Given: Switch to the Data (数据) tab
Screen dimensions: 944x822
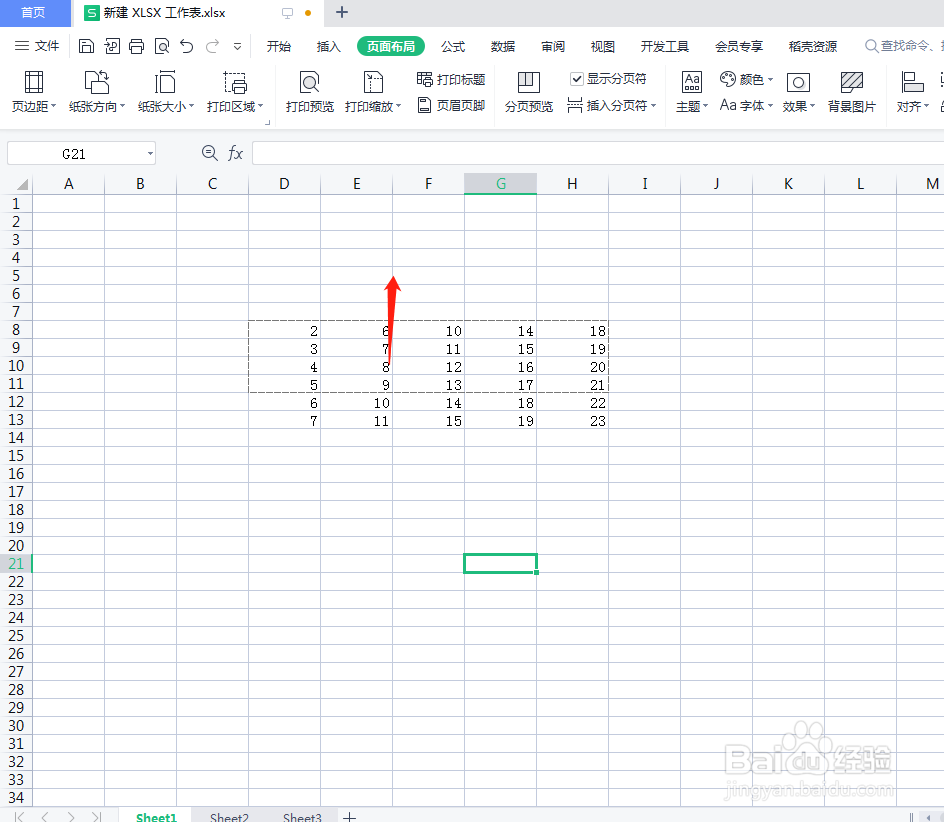Looking at the screenshot, I should point(503,46).
